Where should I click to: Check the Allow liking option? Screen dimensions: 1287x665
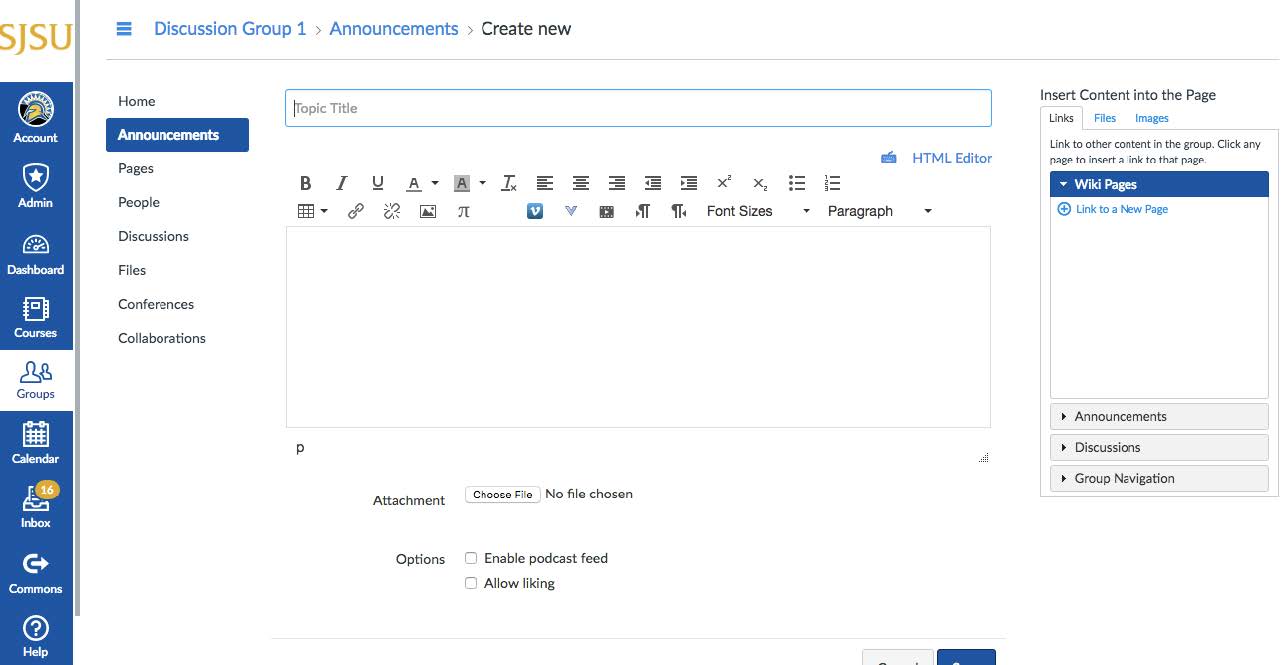[471, 583]
